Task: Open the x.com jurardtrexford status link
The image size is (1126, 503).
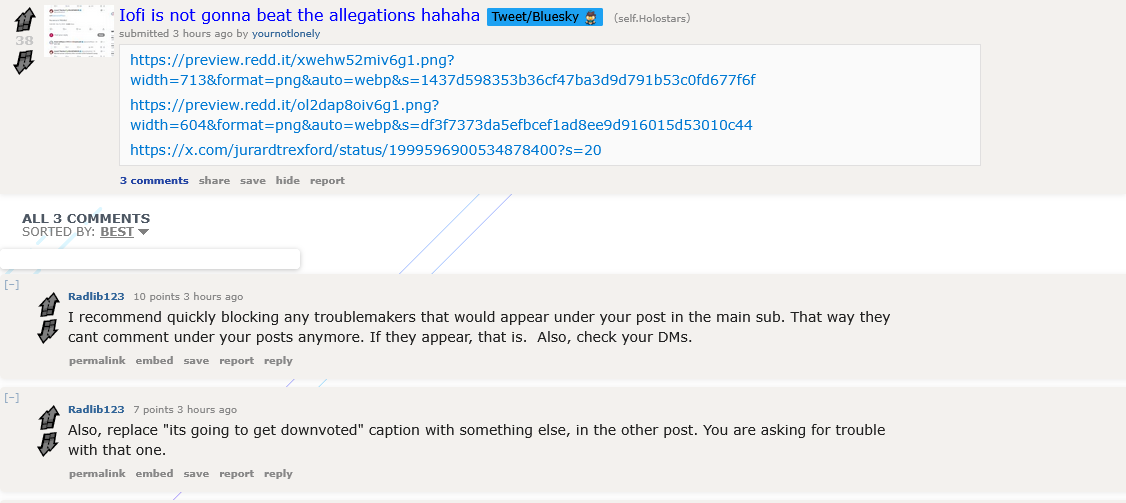Action: pos(365,150)
